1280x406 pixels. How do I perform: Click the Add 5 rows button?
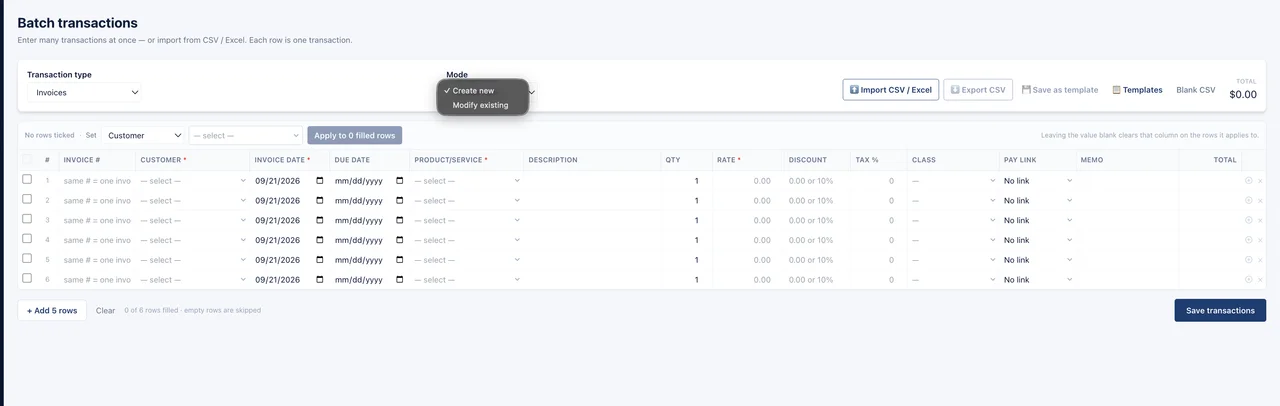tap(52, 311)
